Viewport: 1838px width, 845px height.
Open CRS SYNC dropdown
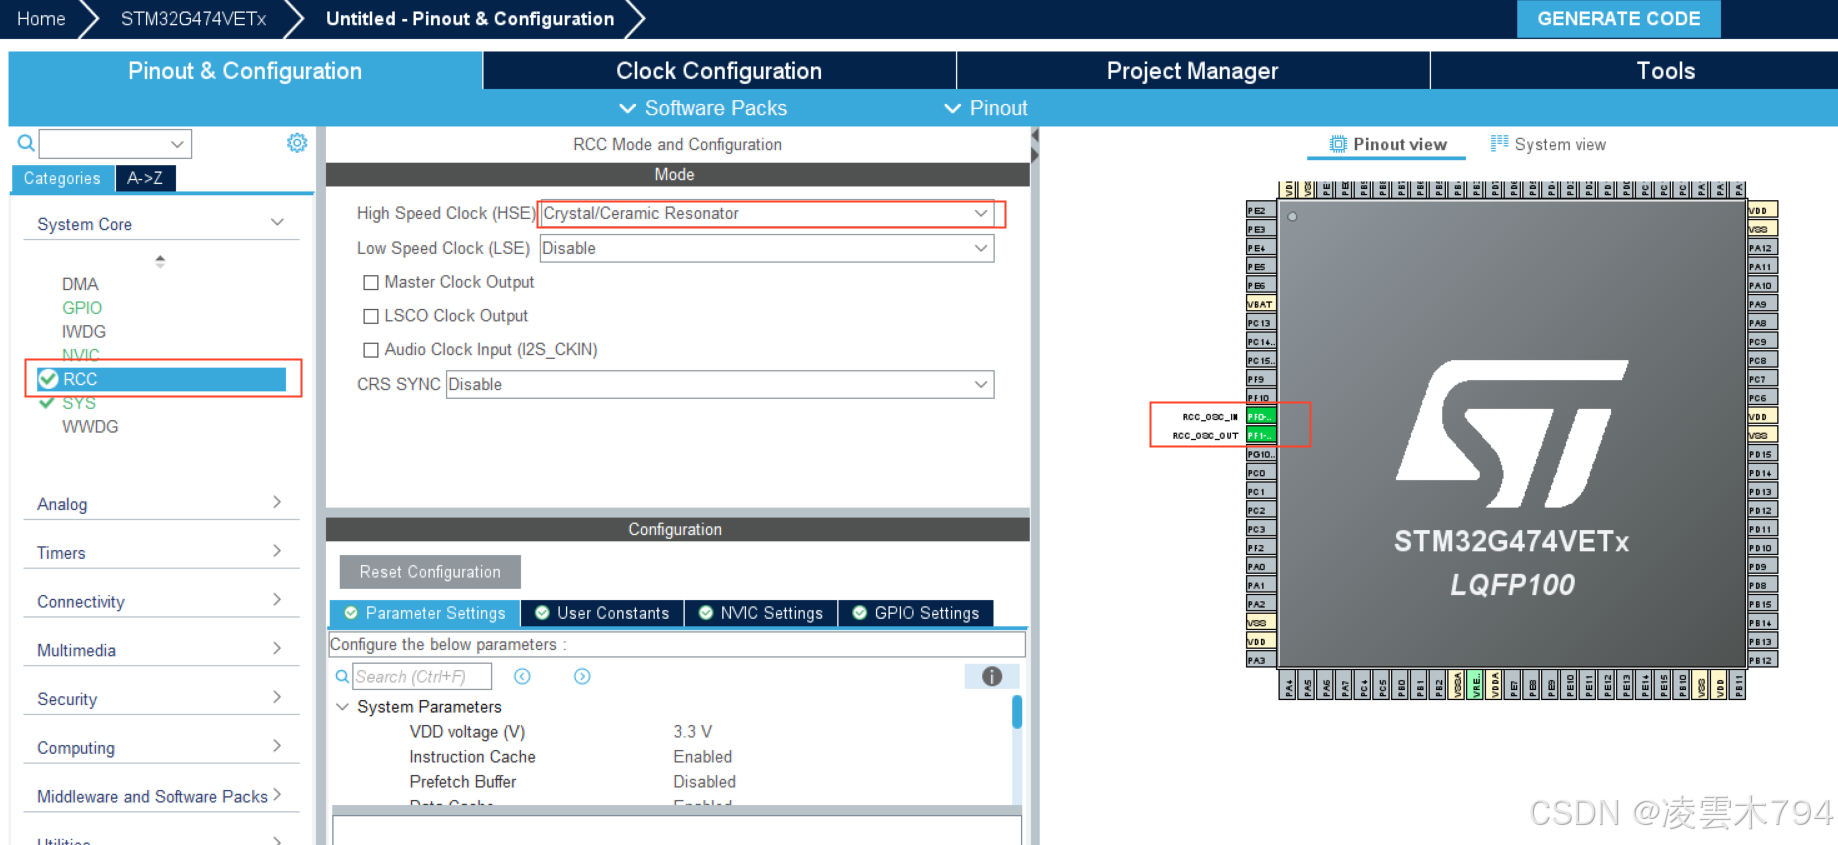click(720, 384)
